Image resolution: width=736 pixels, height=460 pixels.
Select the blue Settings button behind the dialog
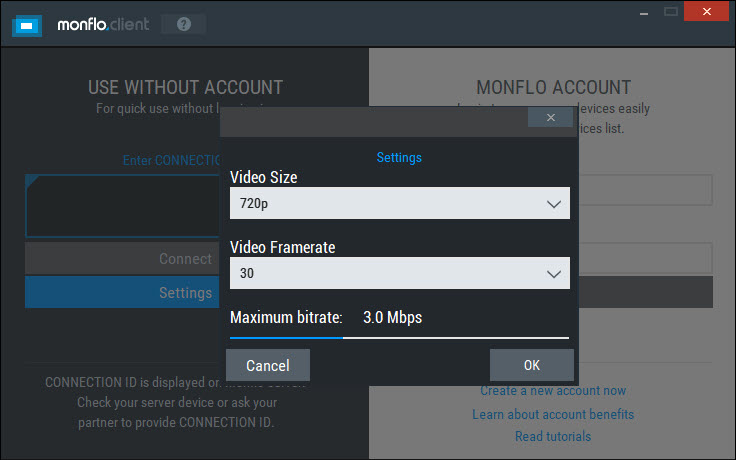click(122, 293)
